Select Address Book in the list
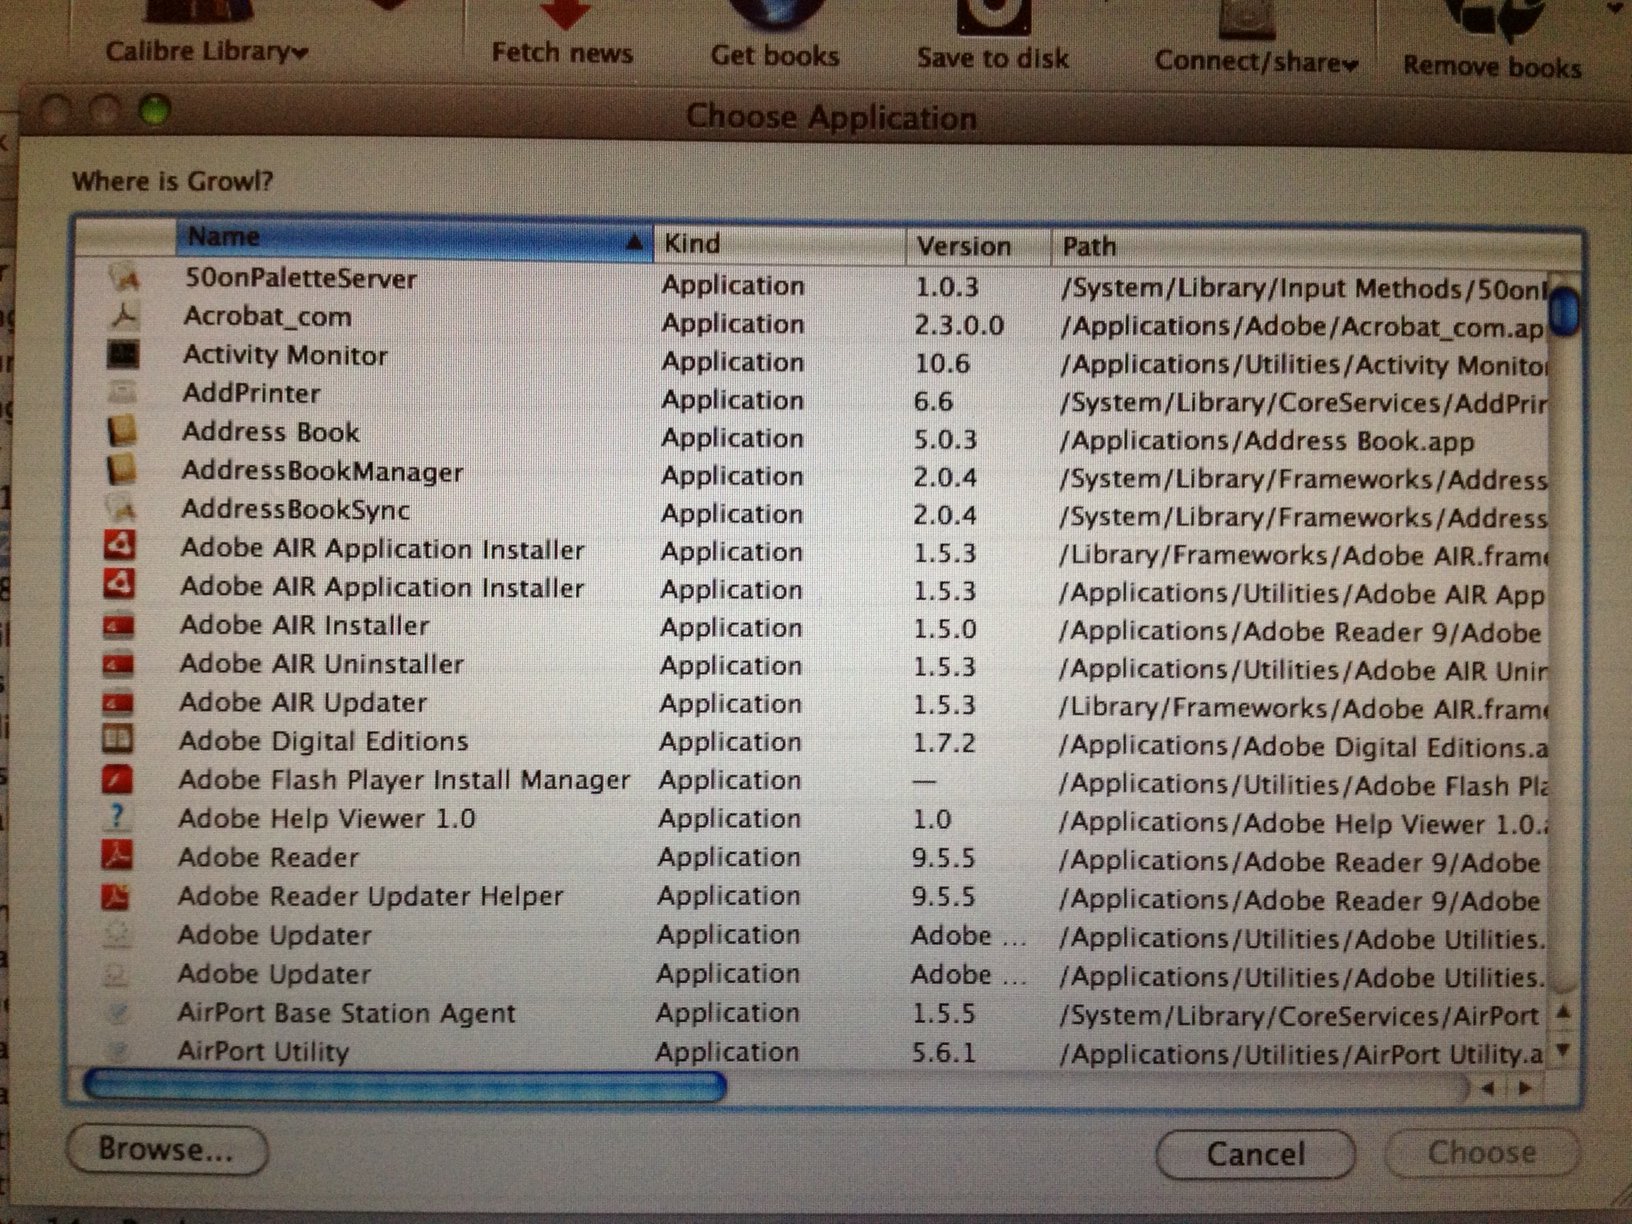 tap(271, 432)
